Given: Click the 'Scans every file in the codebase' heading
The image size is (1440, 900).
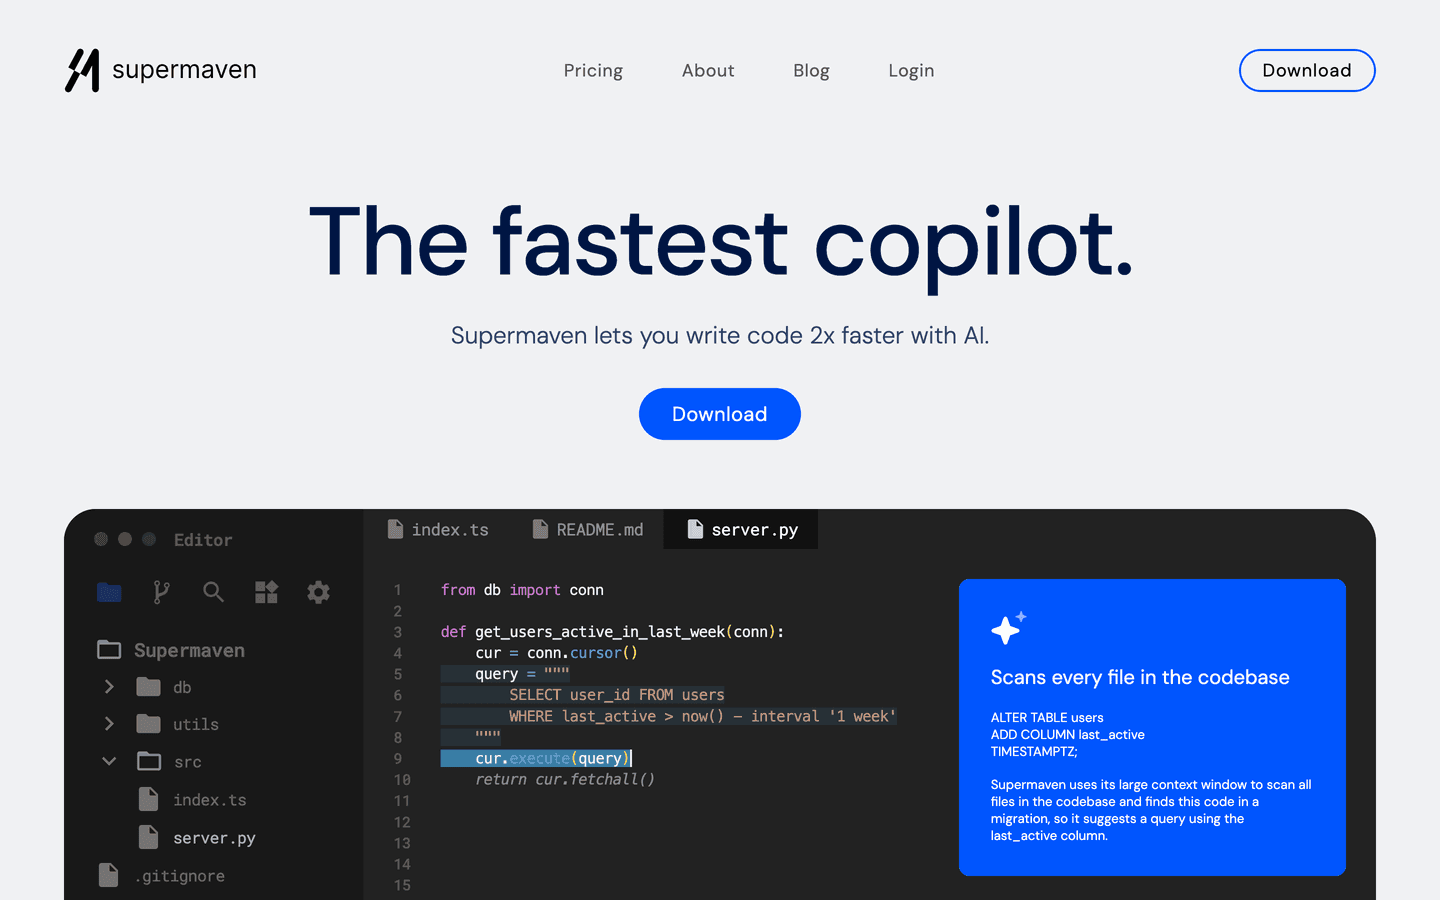Looking at the screenshot, I should coord(1140,677).
